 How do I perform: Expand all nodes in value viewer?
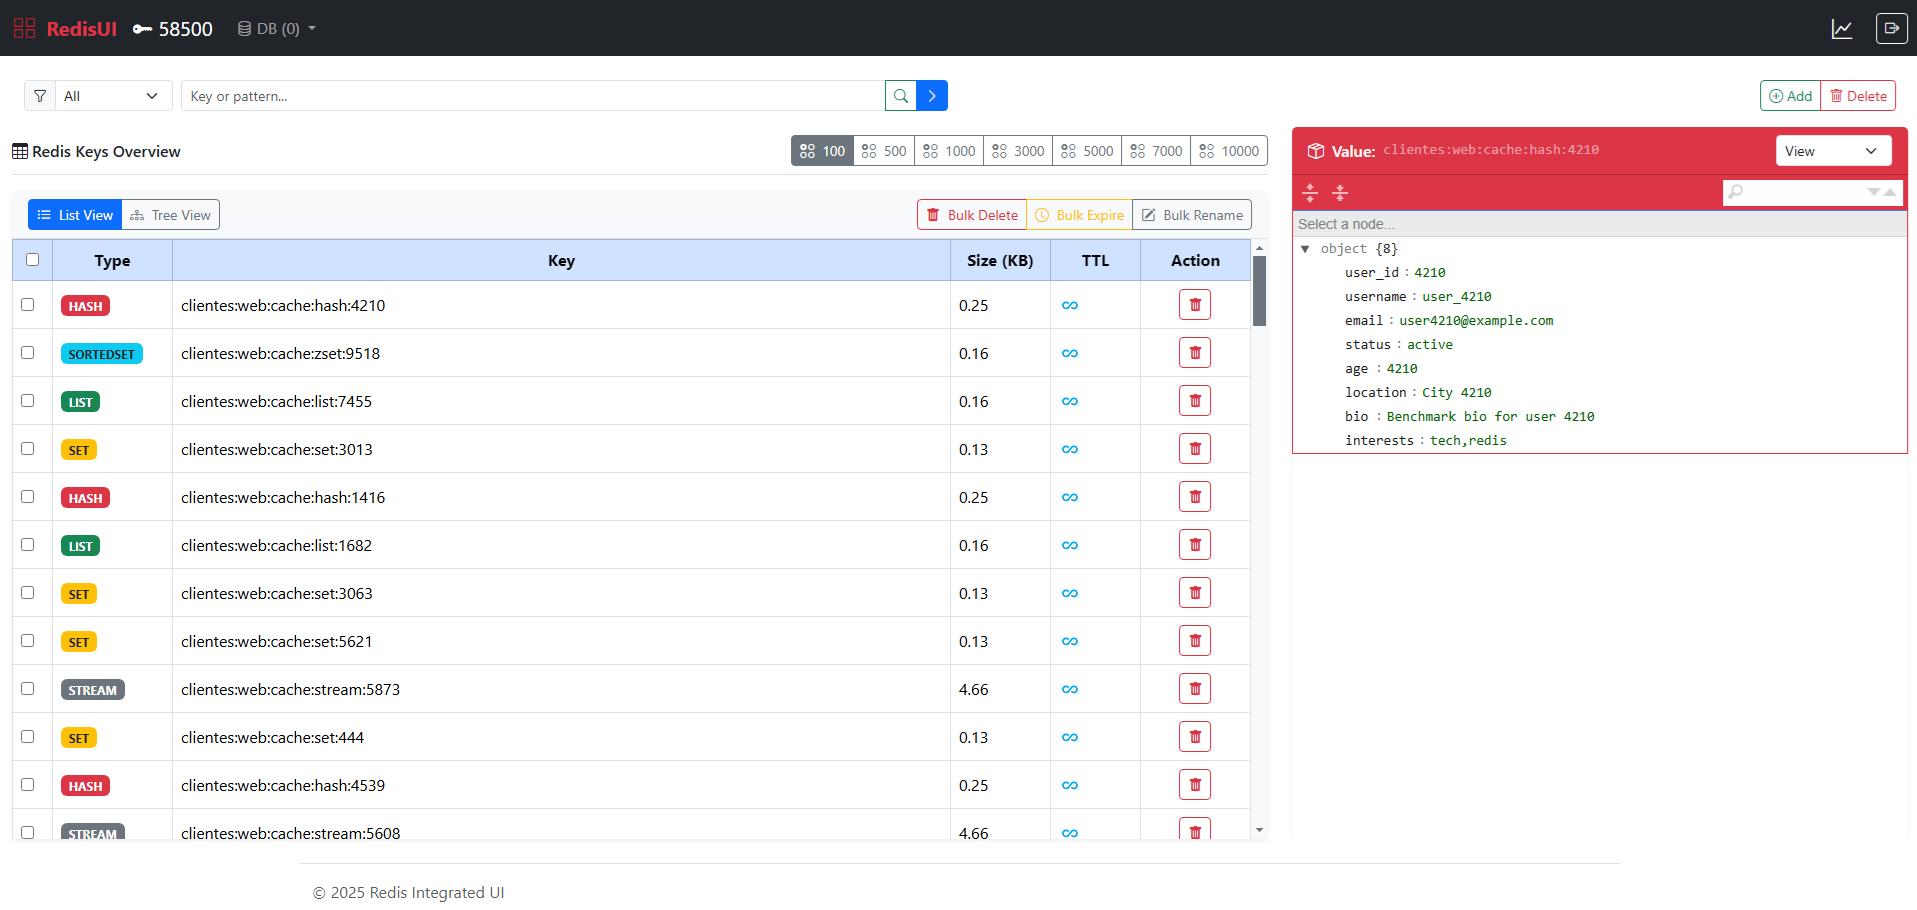click(x=1310, y=192)
